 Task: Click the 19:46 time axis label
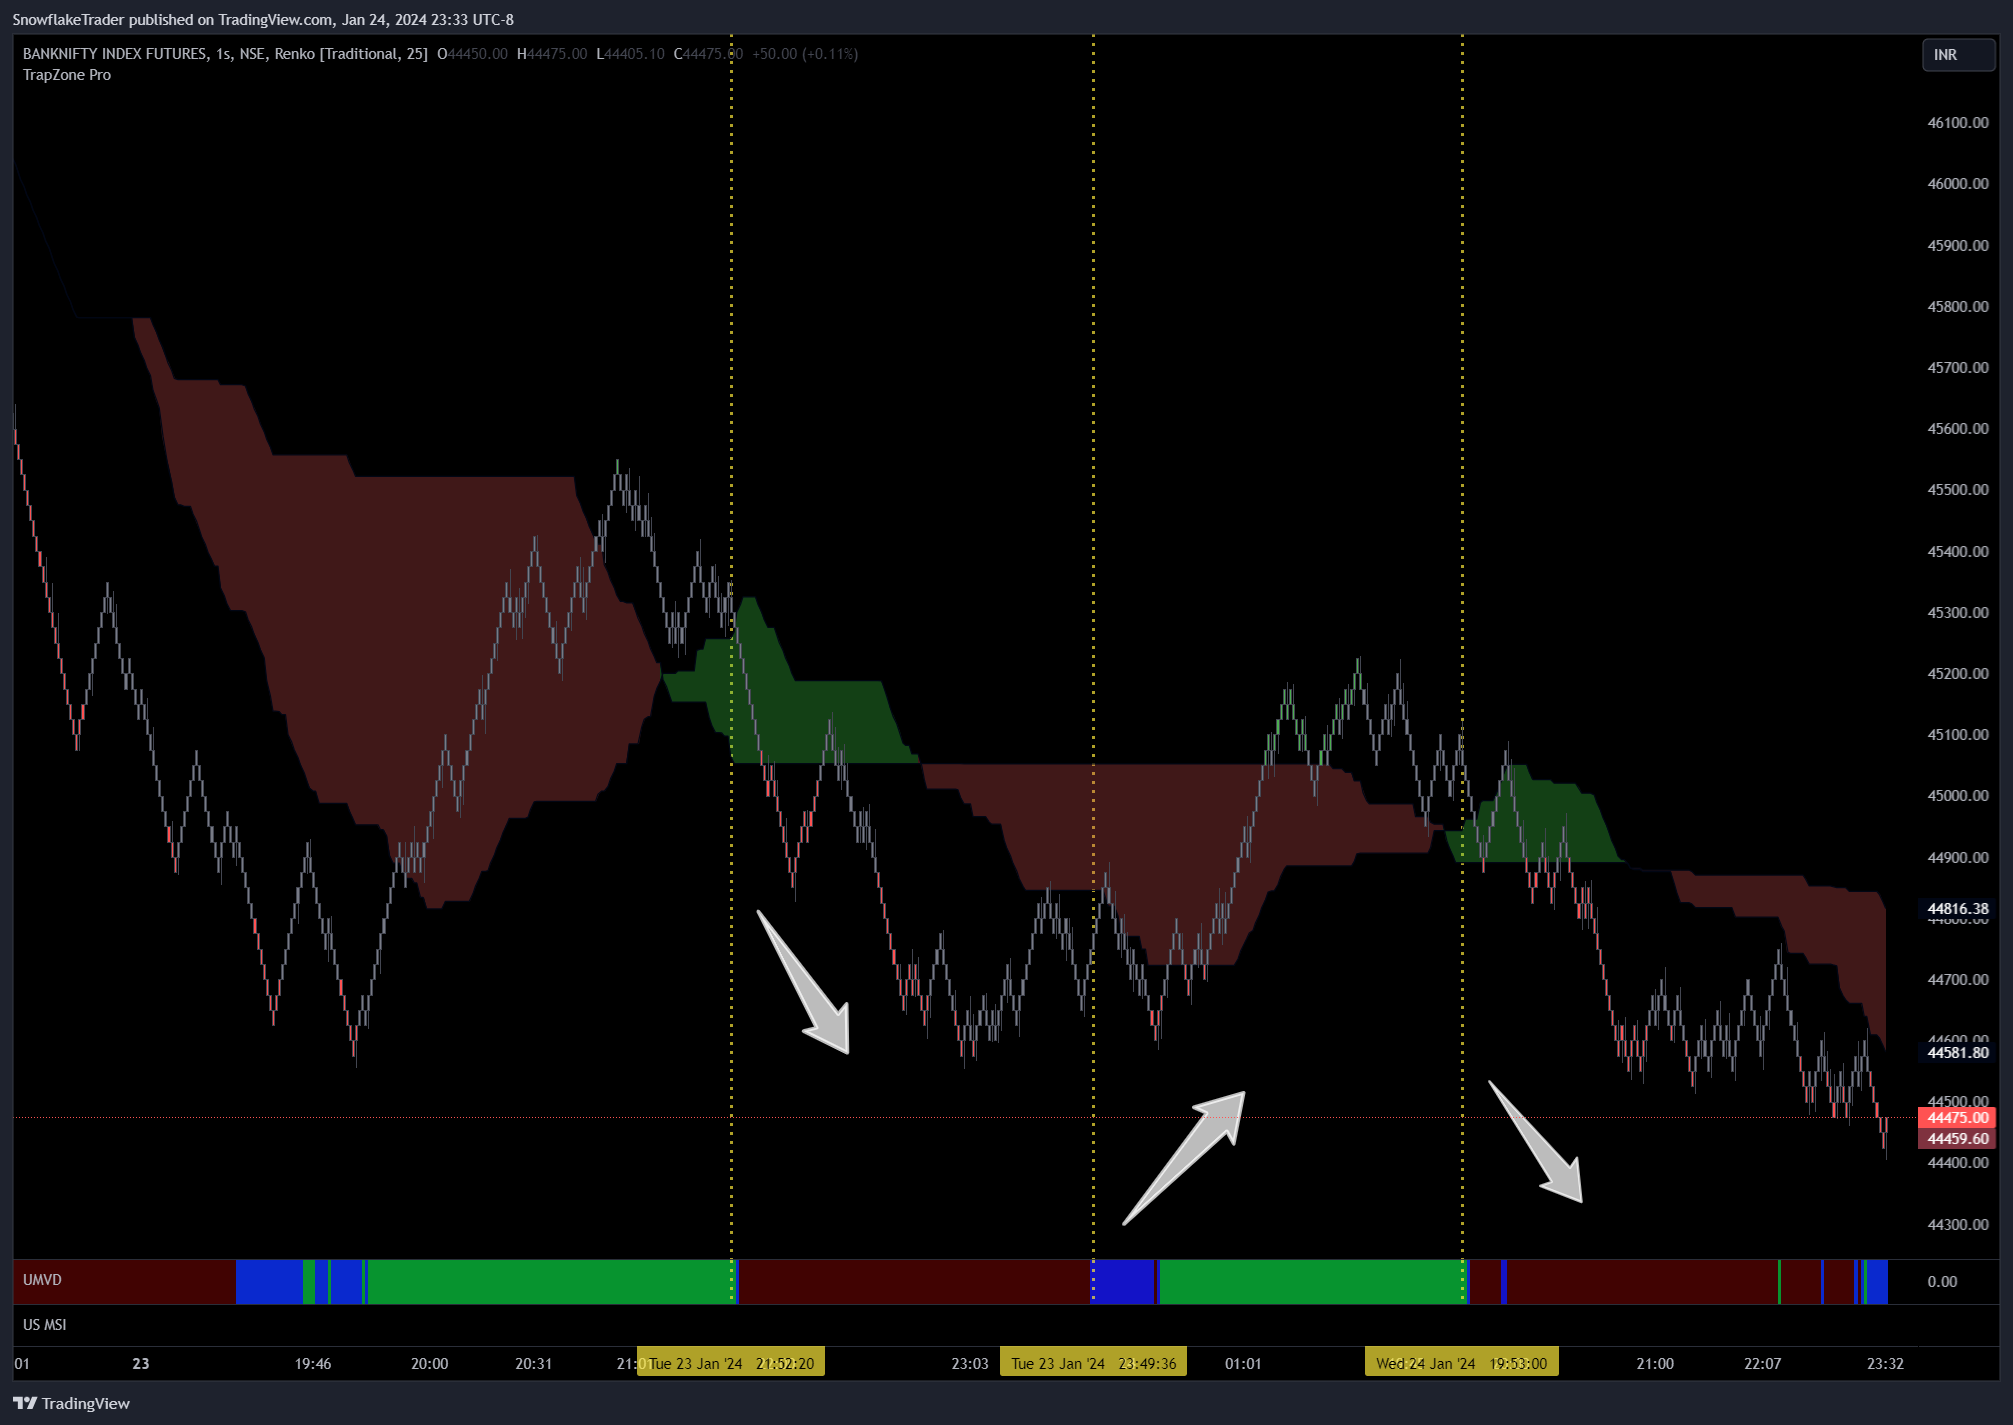(313, 1364)
